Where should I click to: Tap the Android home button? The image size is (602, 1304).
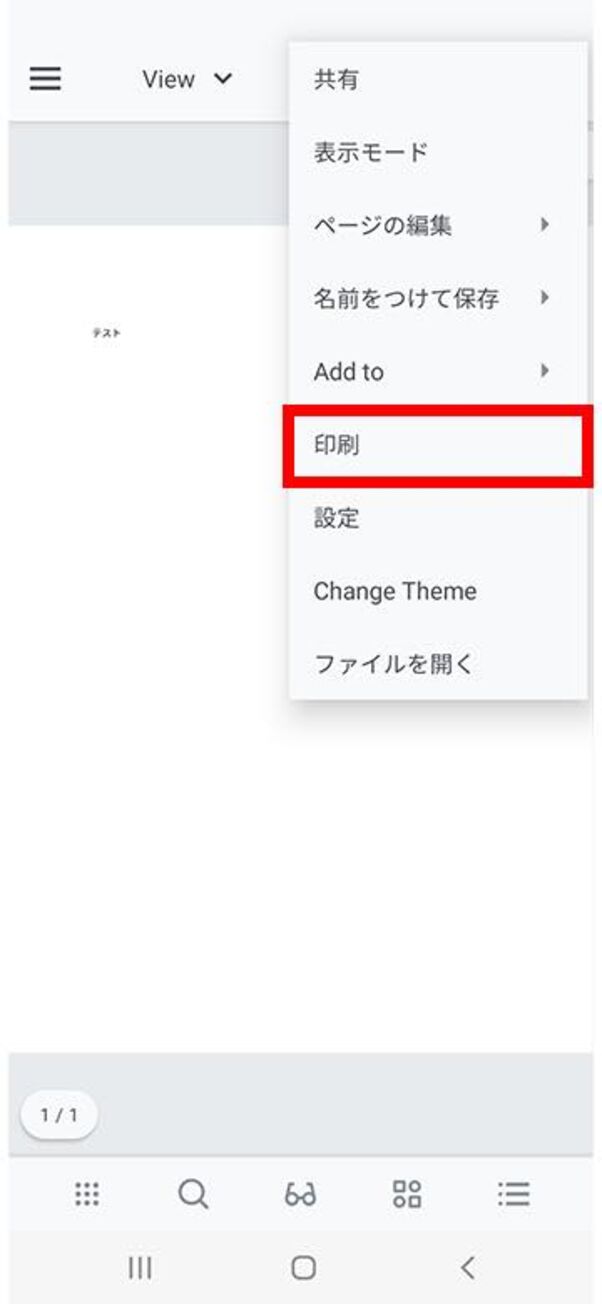pos(303,1268)
